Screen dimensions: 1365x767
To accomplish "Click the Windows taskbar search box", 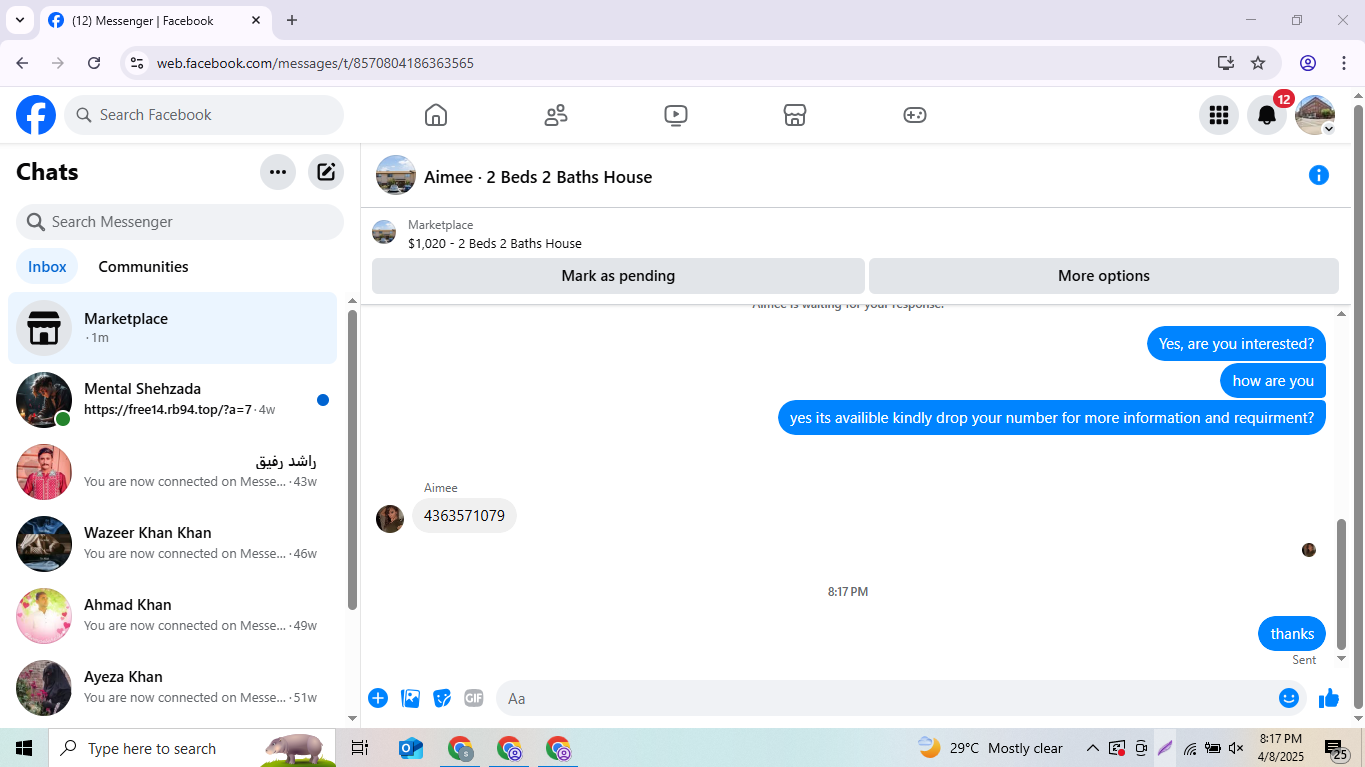I will [192, 748].
